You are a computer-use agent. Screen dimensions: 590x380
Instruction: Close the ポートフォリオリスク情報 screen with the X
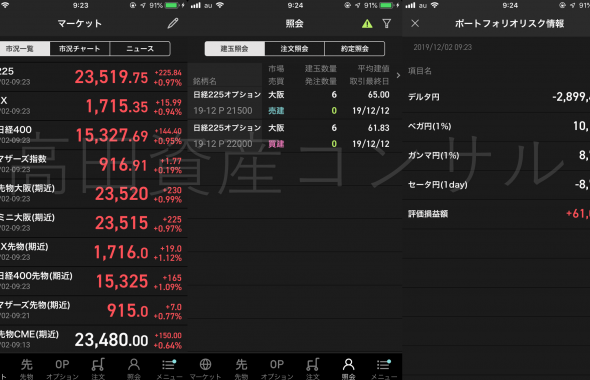click(415, 23)
